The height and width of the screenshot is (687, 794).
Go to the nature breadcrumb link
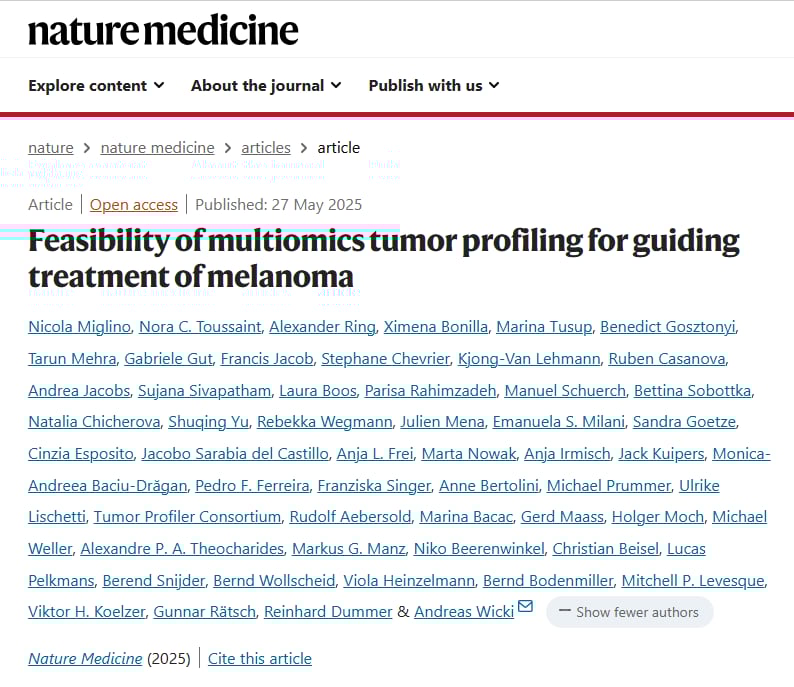[x=50, y=147]
